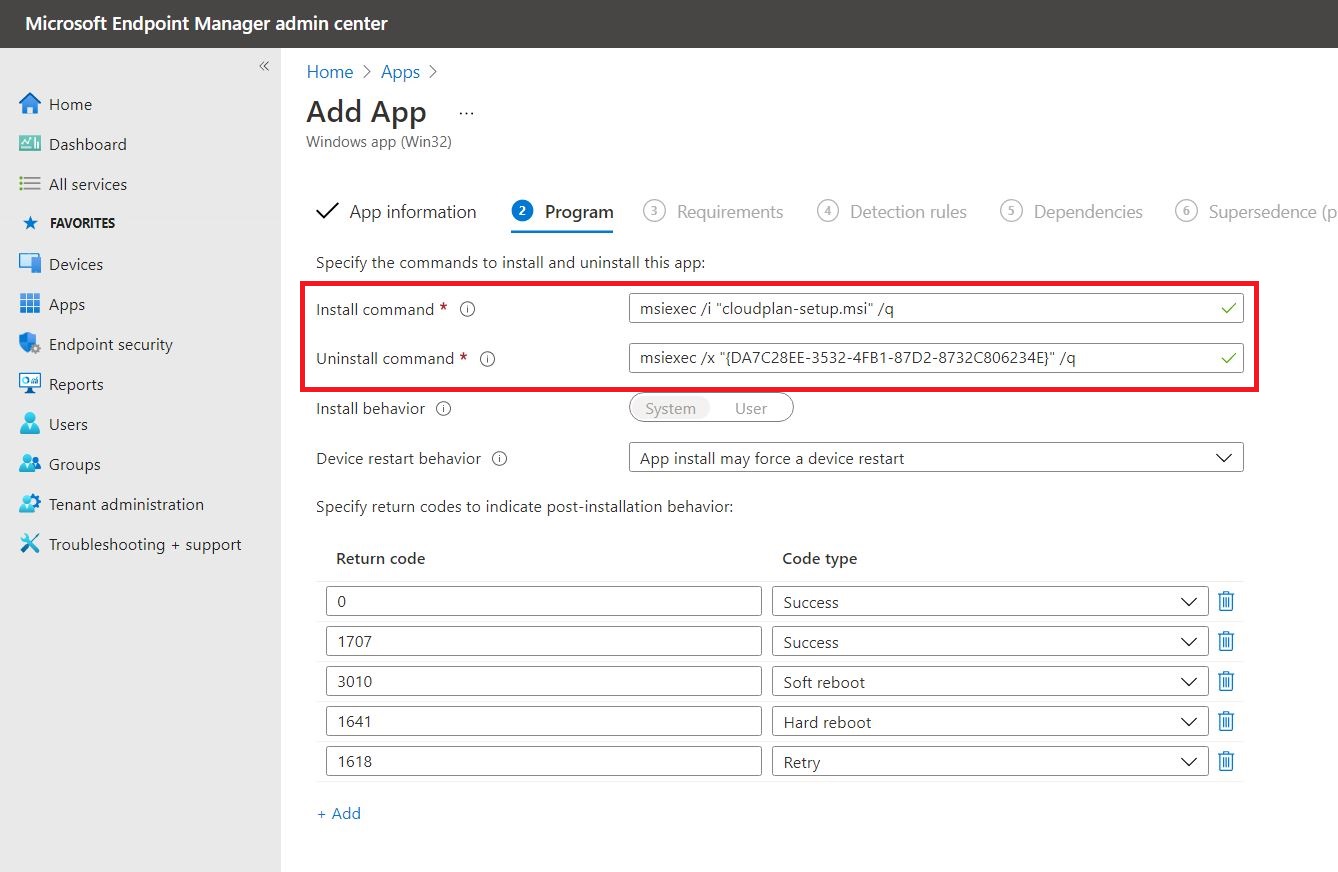
Task: Select Tenant administration in the sidebar
Action: tap(125, 503)
